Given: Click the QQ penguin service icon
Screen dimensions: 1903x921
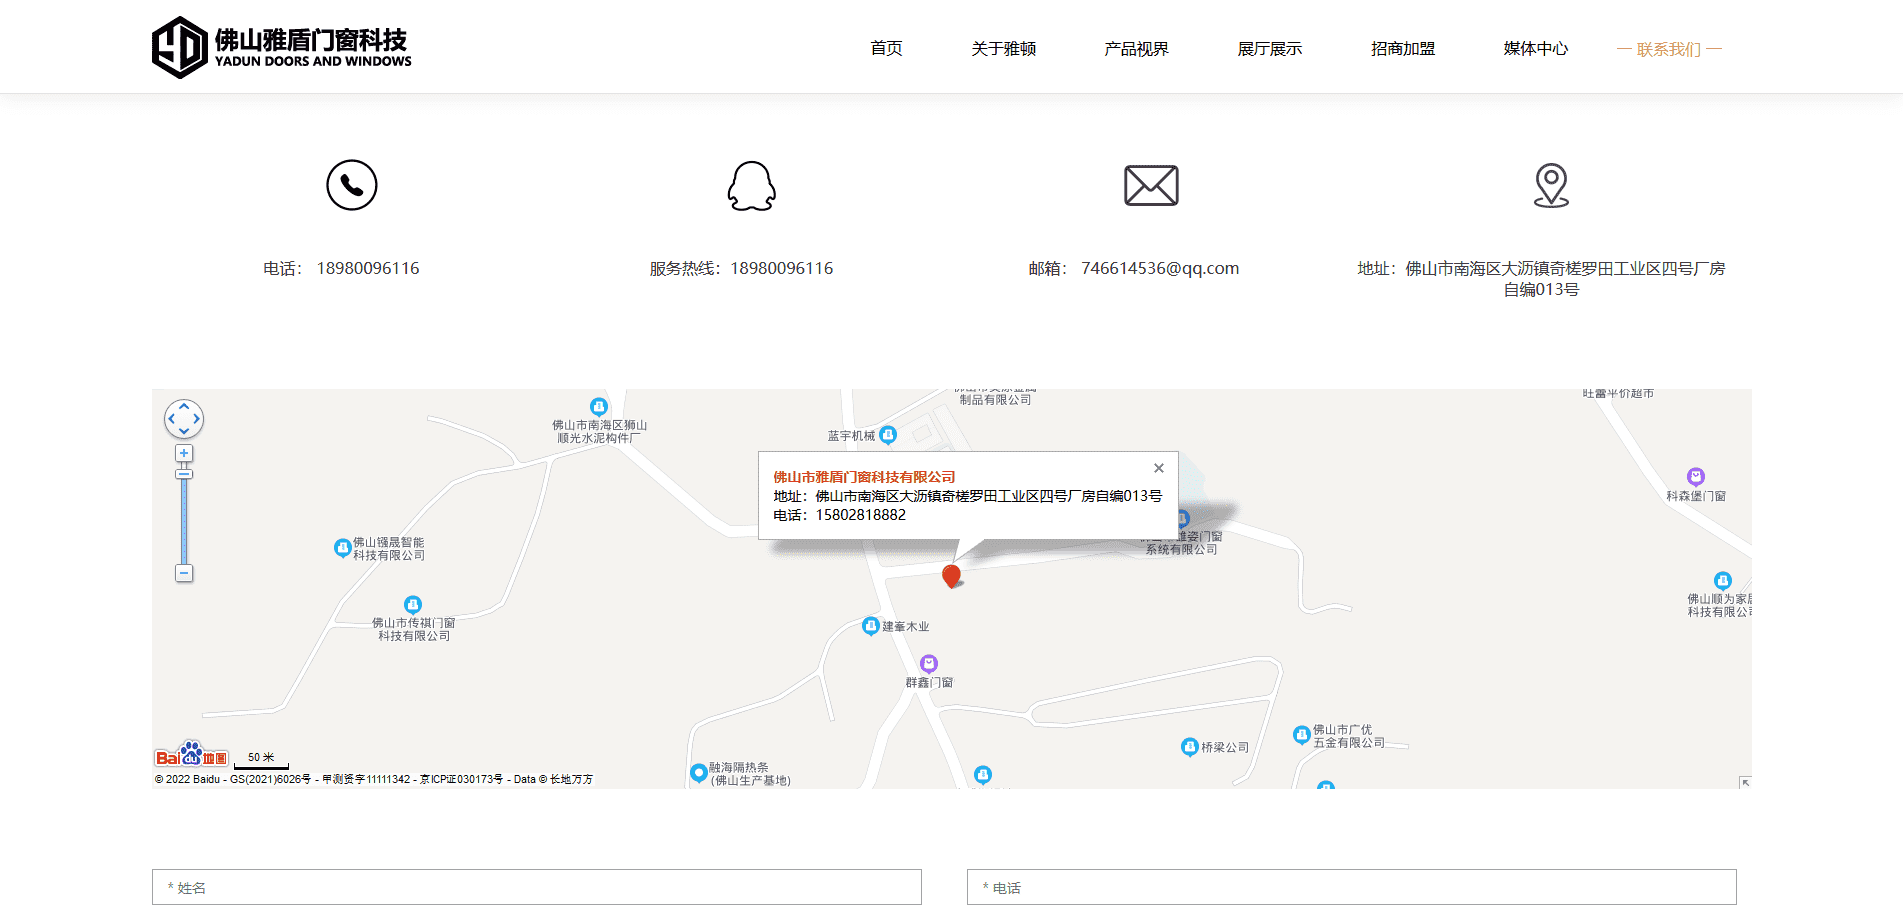Looking at the screenshot, I should click(751, 186).
